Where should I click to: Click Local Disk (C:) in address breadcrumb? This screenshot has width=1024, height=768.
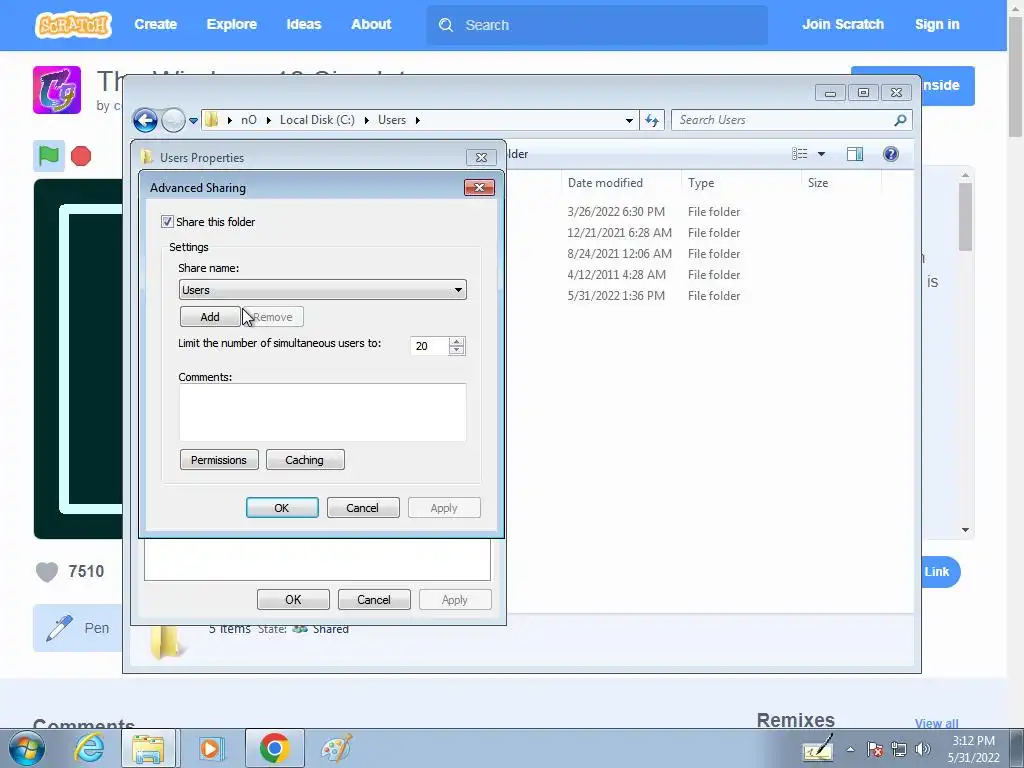317,120
